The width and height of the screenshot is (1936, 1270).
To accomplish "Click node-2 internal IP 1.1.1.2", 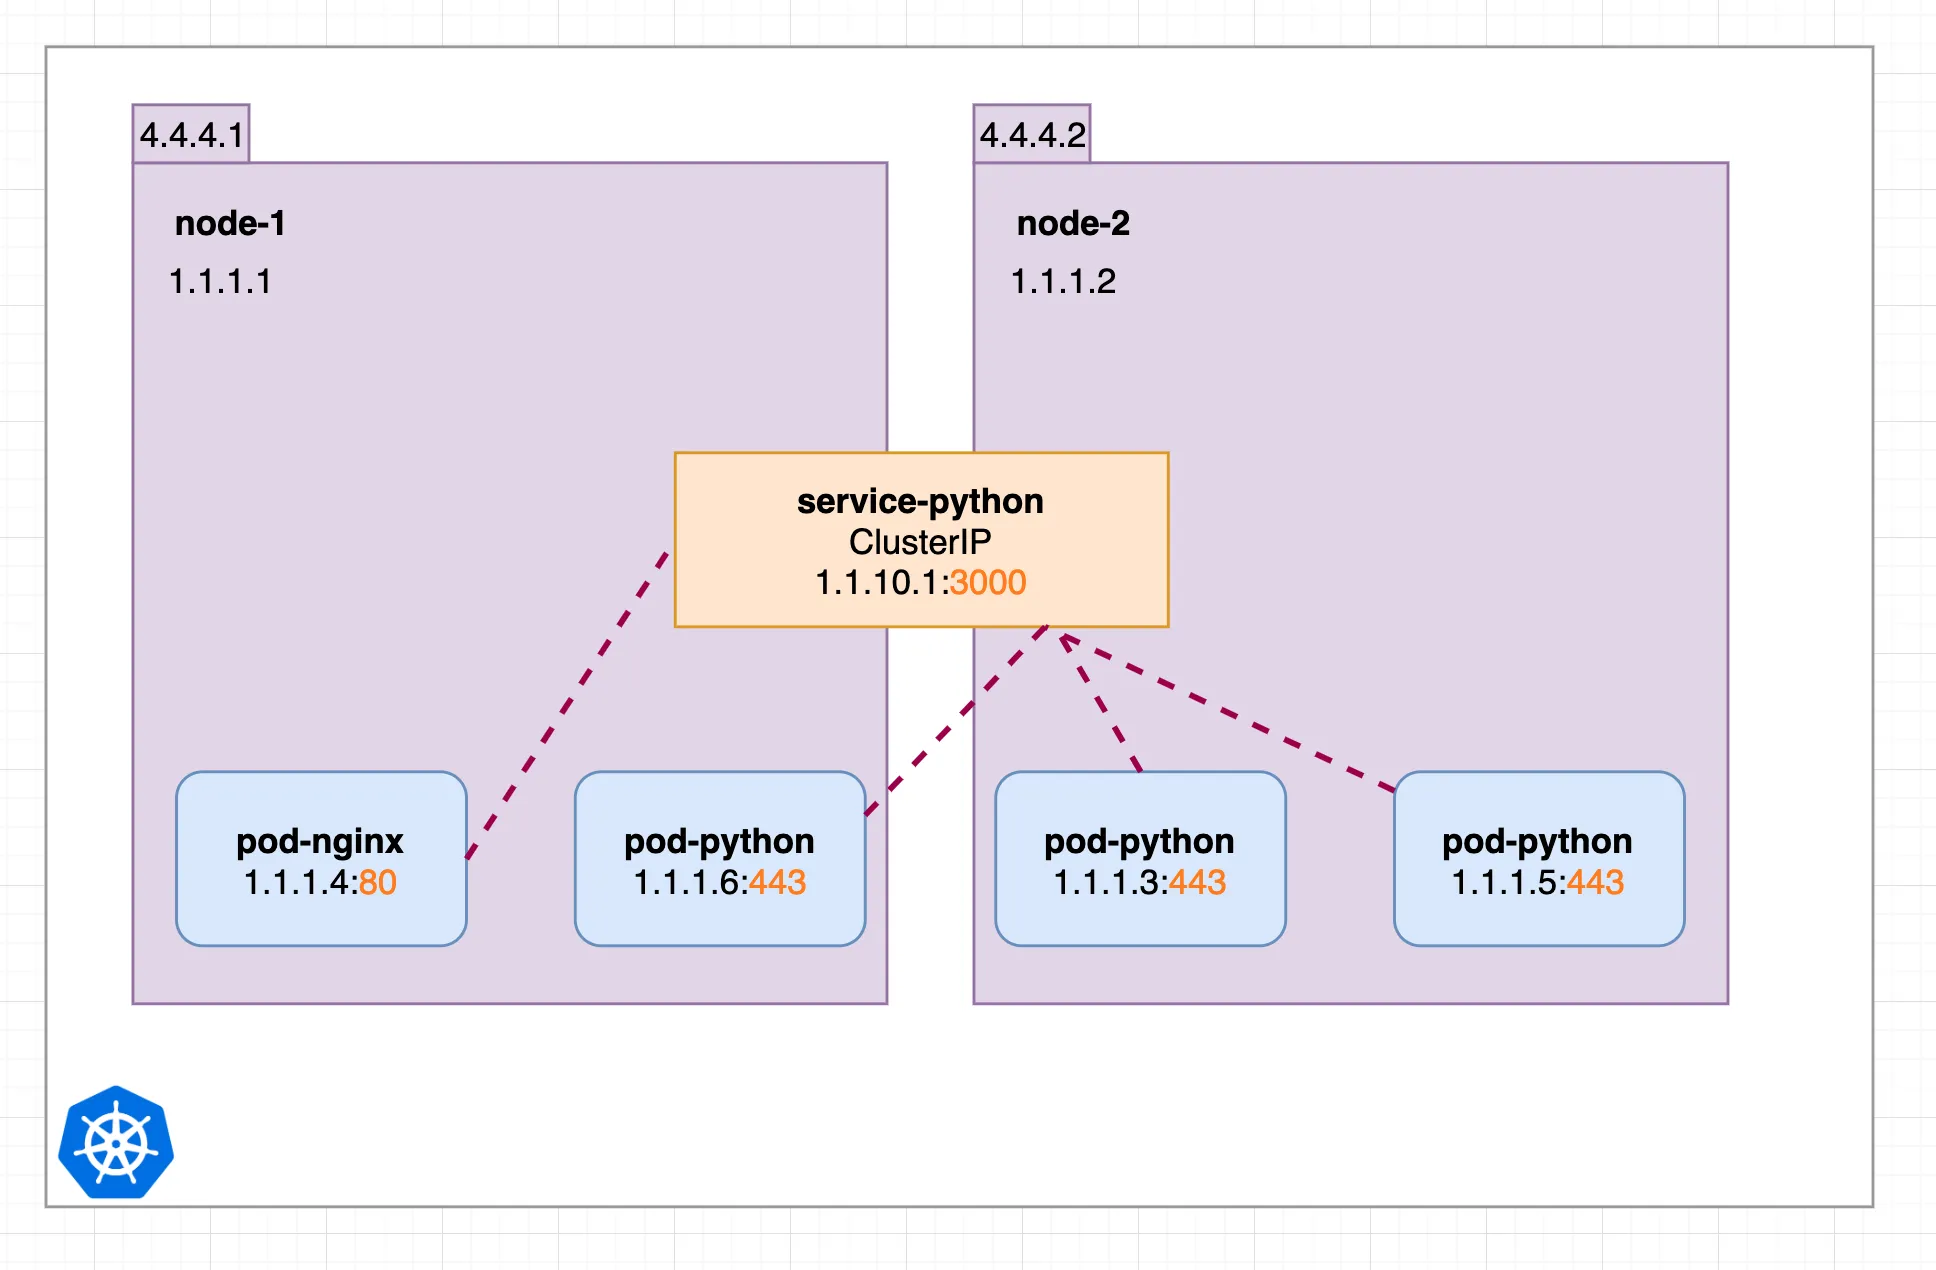I will [1063, 281].
